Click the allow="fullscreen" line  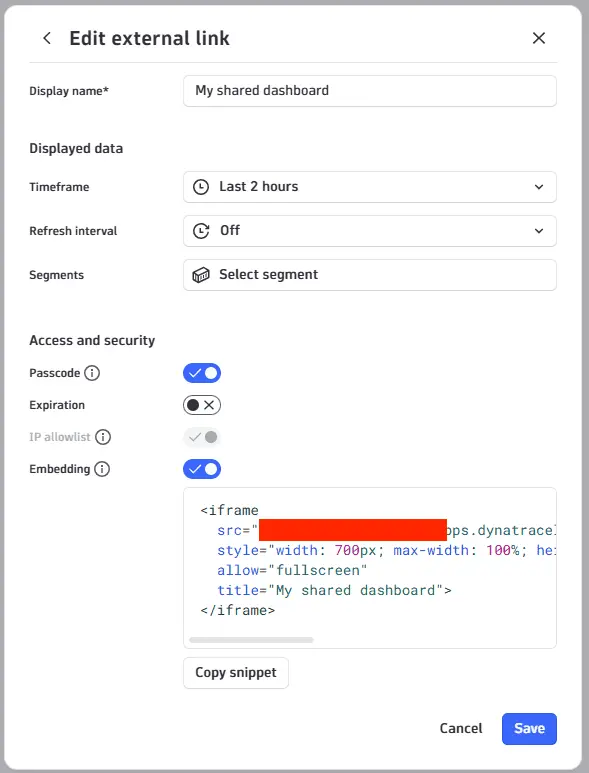pos(292,570)
